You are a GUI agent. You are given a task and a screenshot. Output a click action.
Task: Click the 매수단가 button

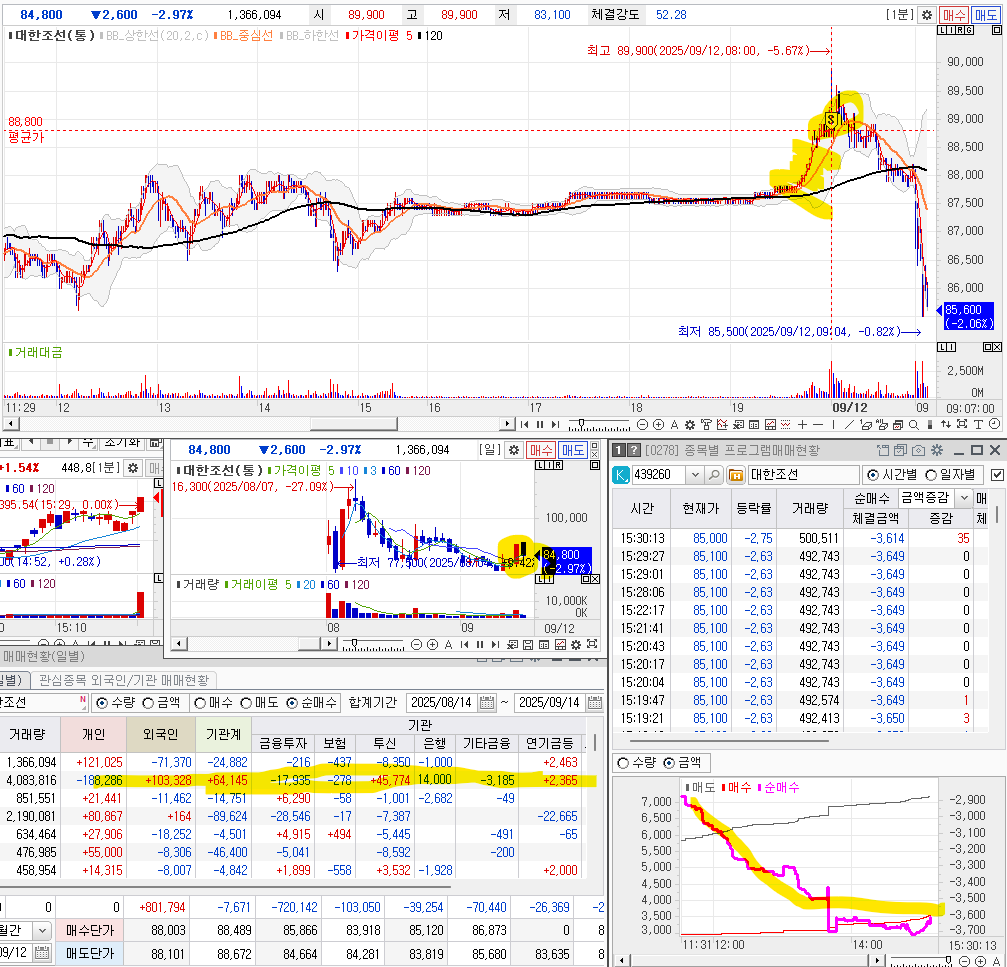click(90, 930)
